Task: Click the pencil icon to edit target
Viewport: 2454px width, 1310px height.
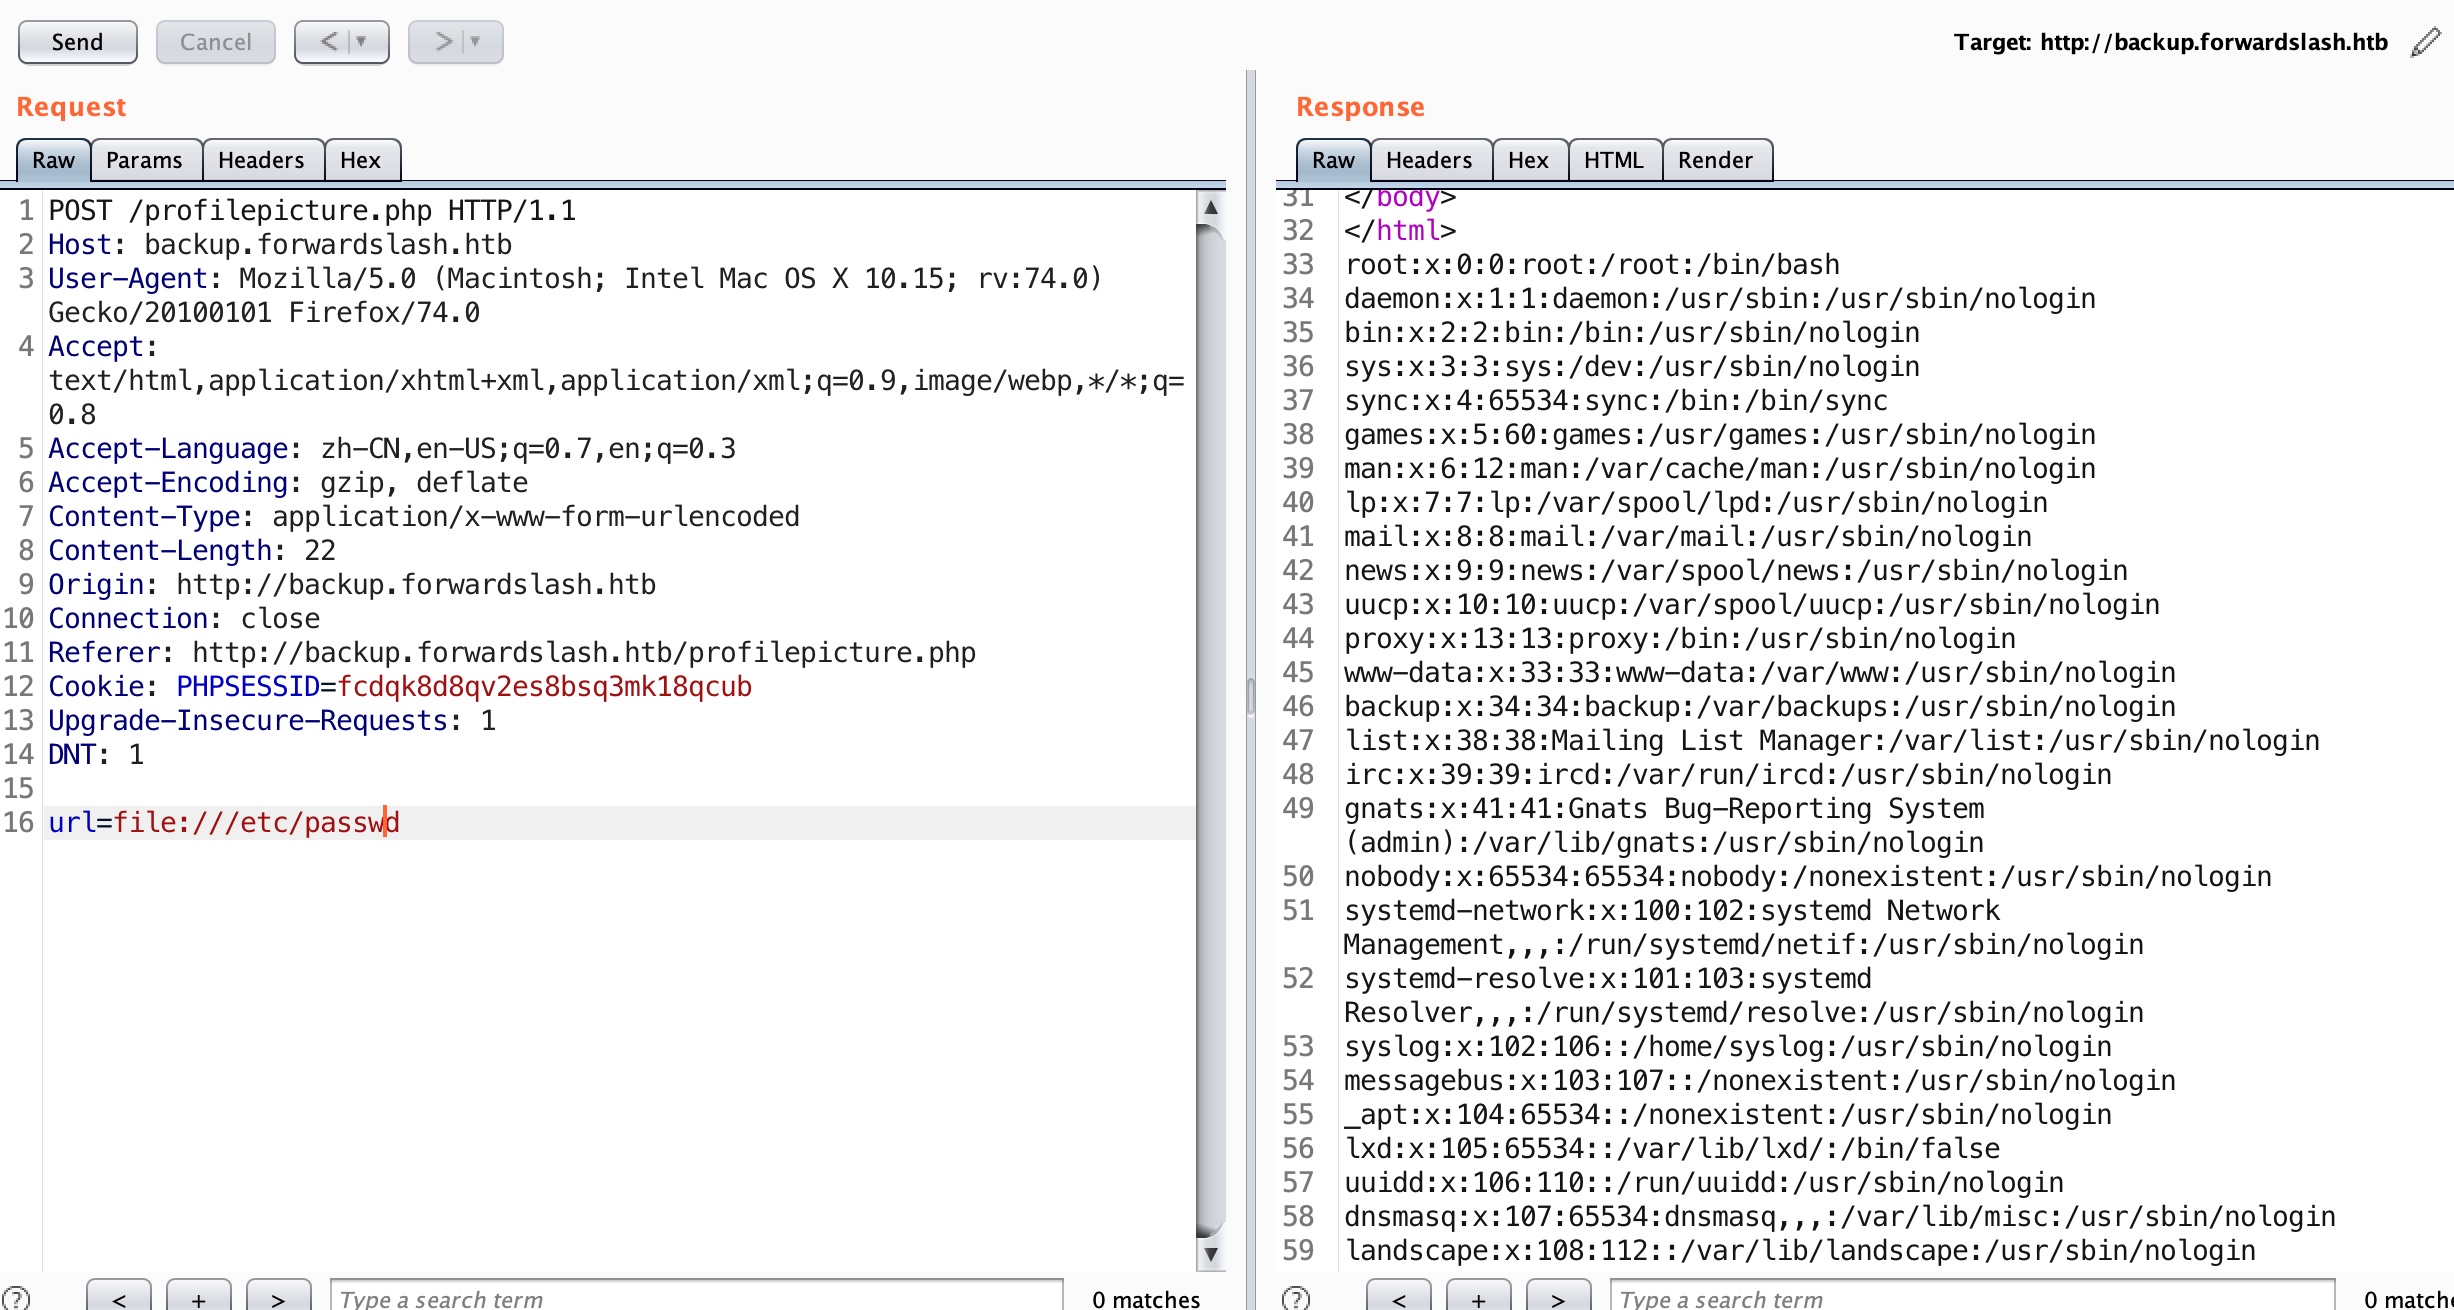Action: [2425, 42]
